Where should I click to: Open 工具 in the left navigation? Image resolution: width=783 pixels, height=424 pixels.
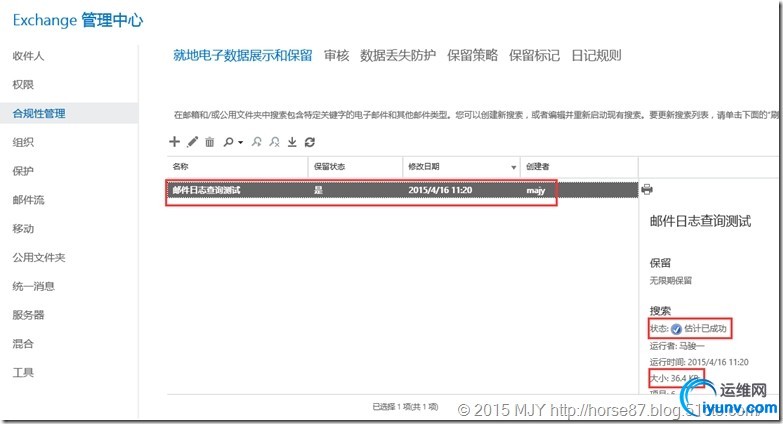pos(23,373)
